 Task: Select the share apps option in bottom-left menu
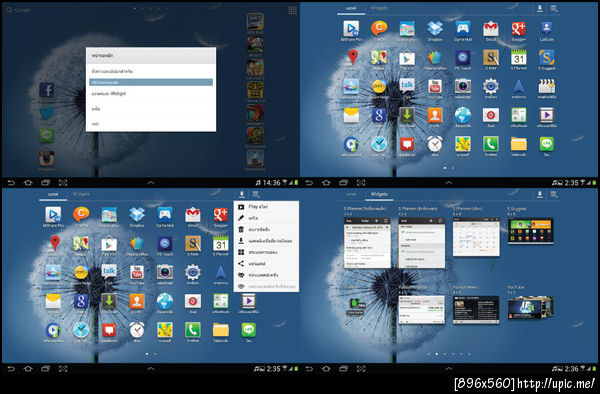(x=266, y=264)
